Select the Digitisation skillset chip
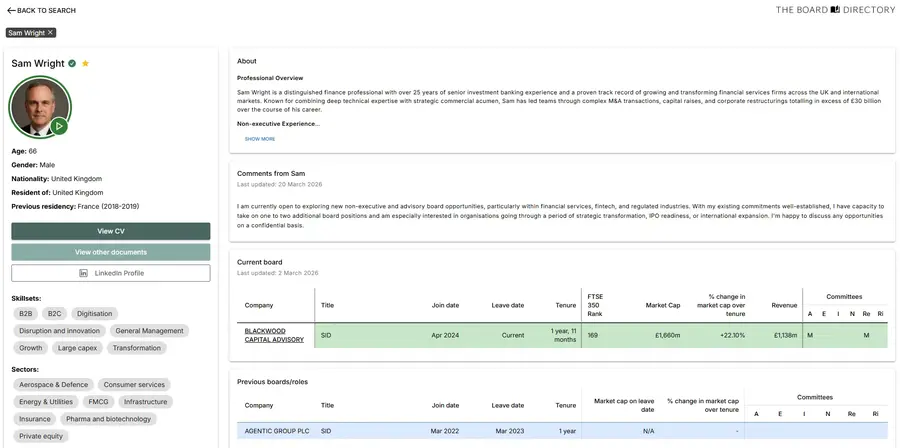 point(95,314)
